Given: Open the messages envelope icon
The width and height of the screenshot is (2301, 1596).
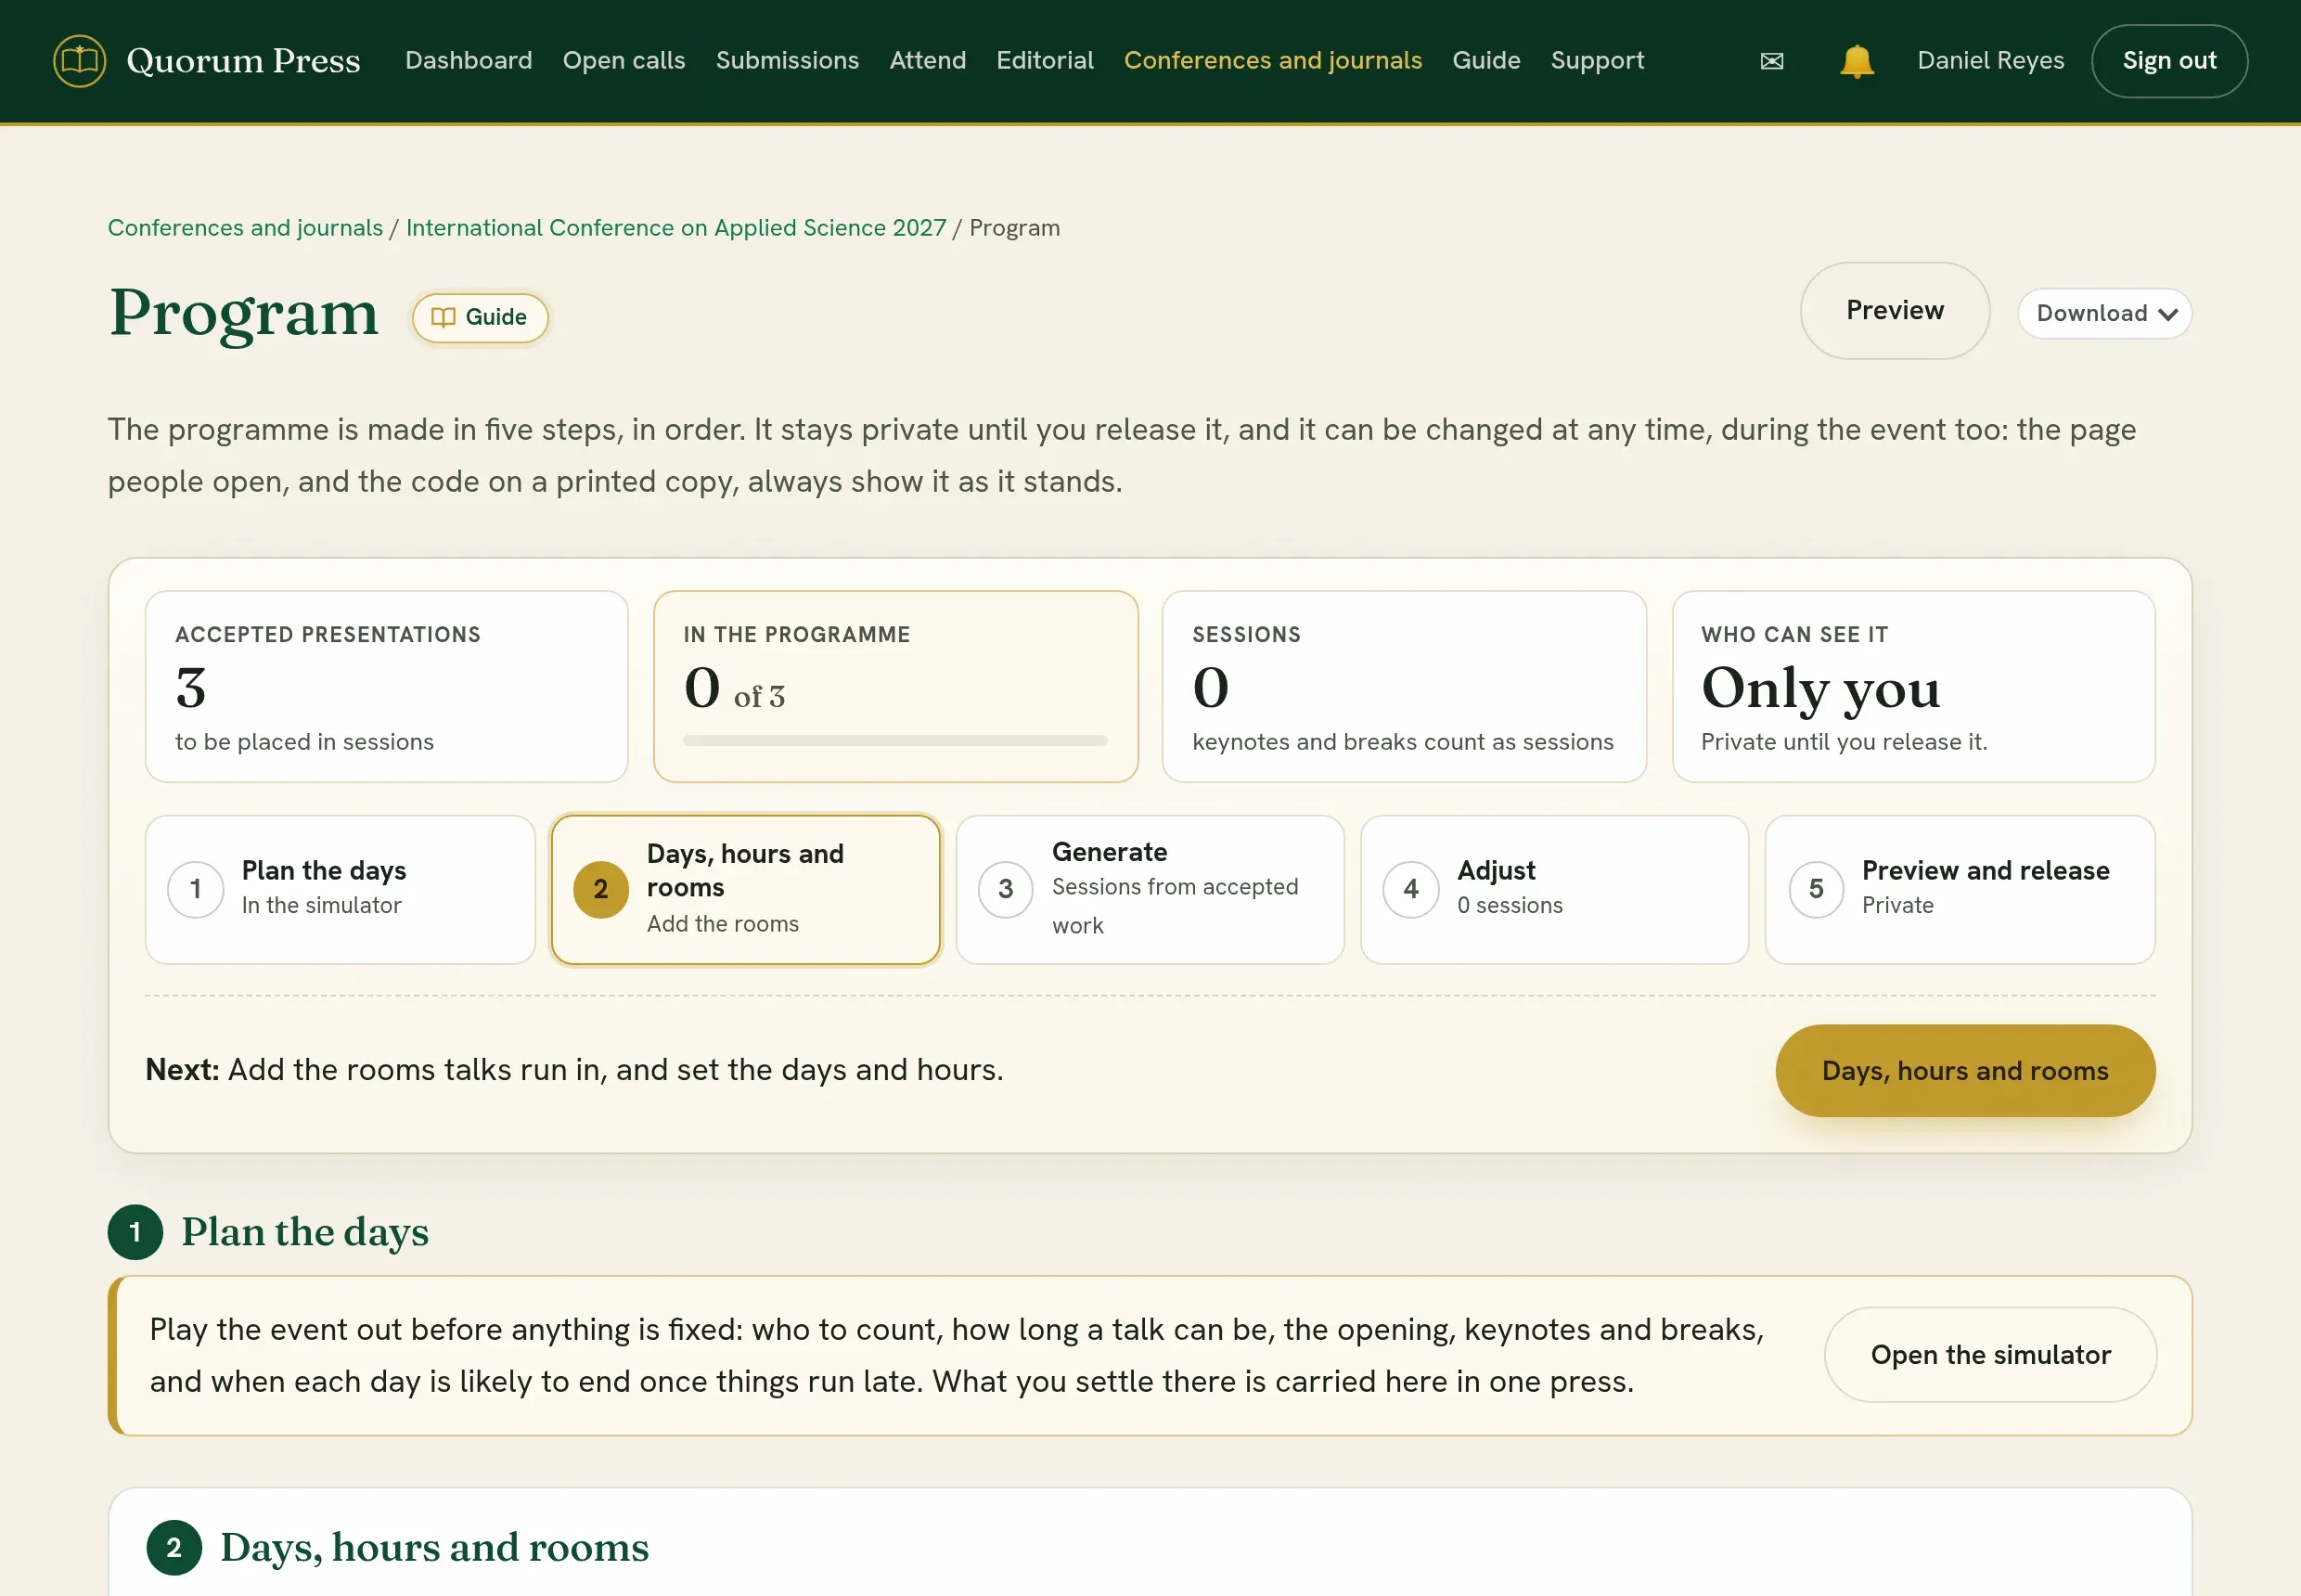Looking at the screenshot, I should (1771, 62).
